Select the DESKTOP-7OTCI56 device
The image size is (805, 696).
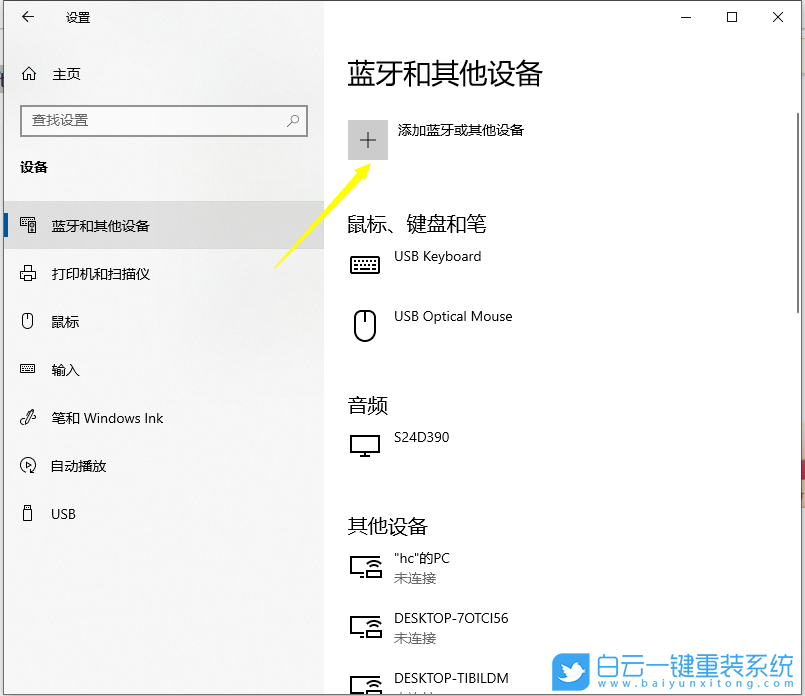450,618
